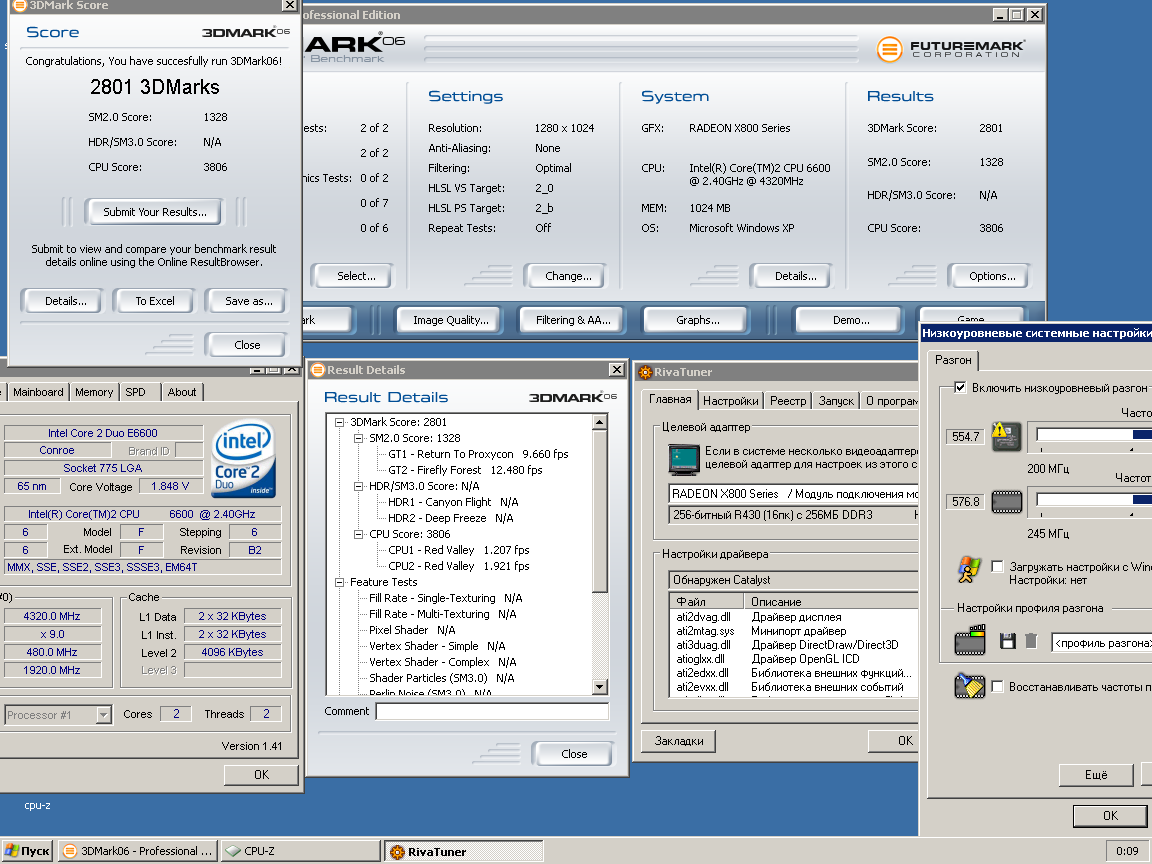Click RivaTuner gear icon in title bar
This screenshot has width=1152, height=864.
pos(644,372)
